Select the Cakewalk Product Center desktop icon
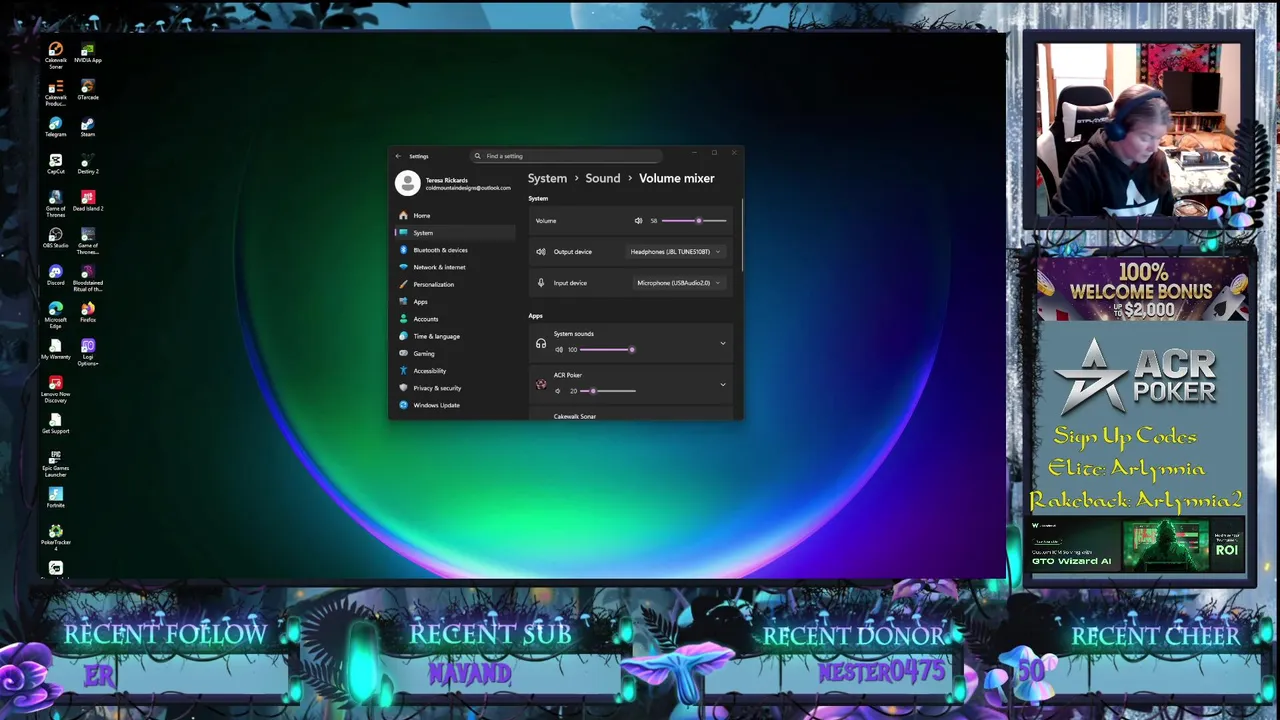 tap(56, 92)
